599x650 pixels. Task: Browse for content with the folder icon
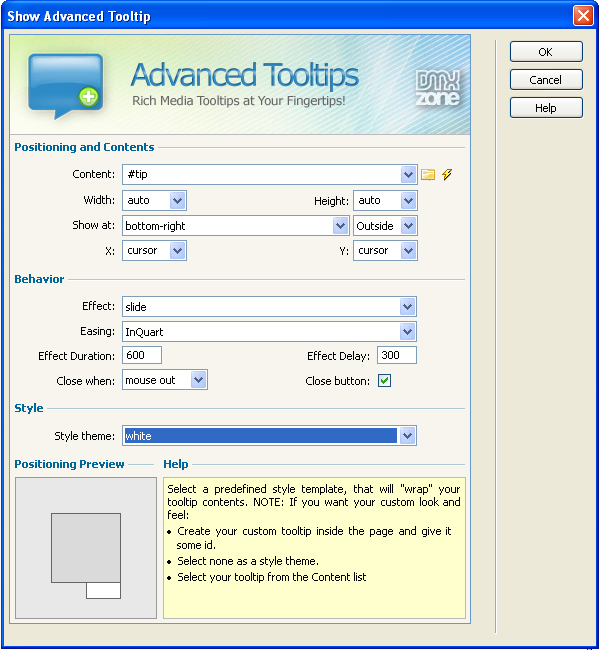(428, 175)
